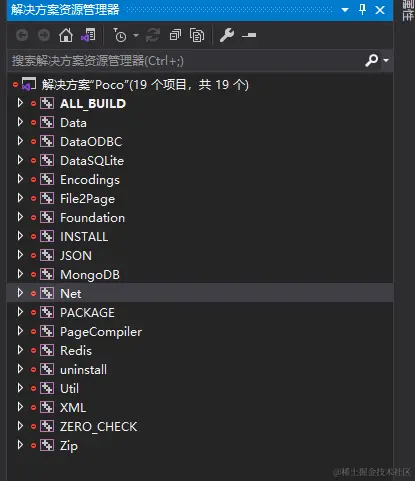
Task: Click the Collapse All icon
Action: [175, 35]
